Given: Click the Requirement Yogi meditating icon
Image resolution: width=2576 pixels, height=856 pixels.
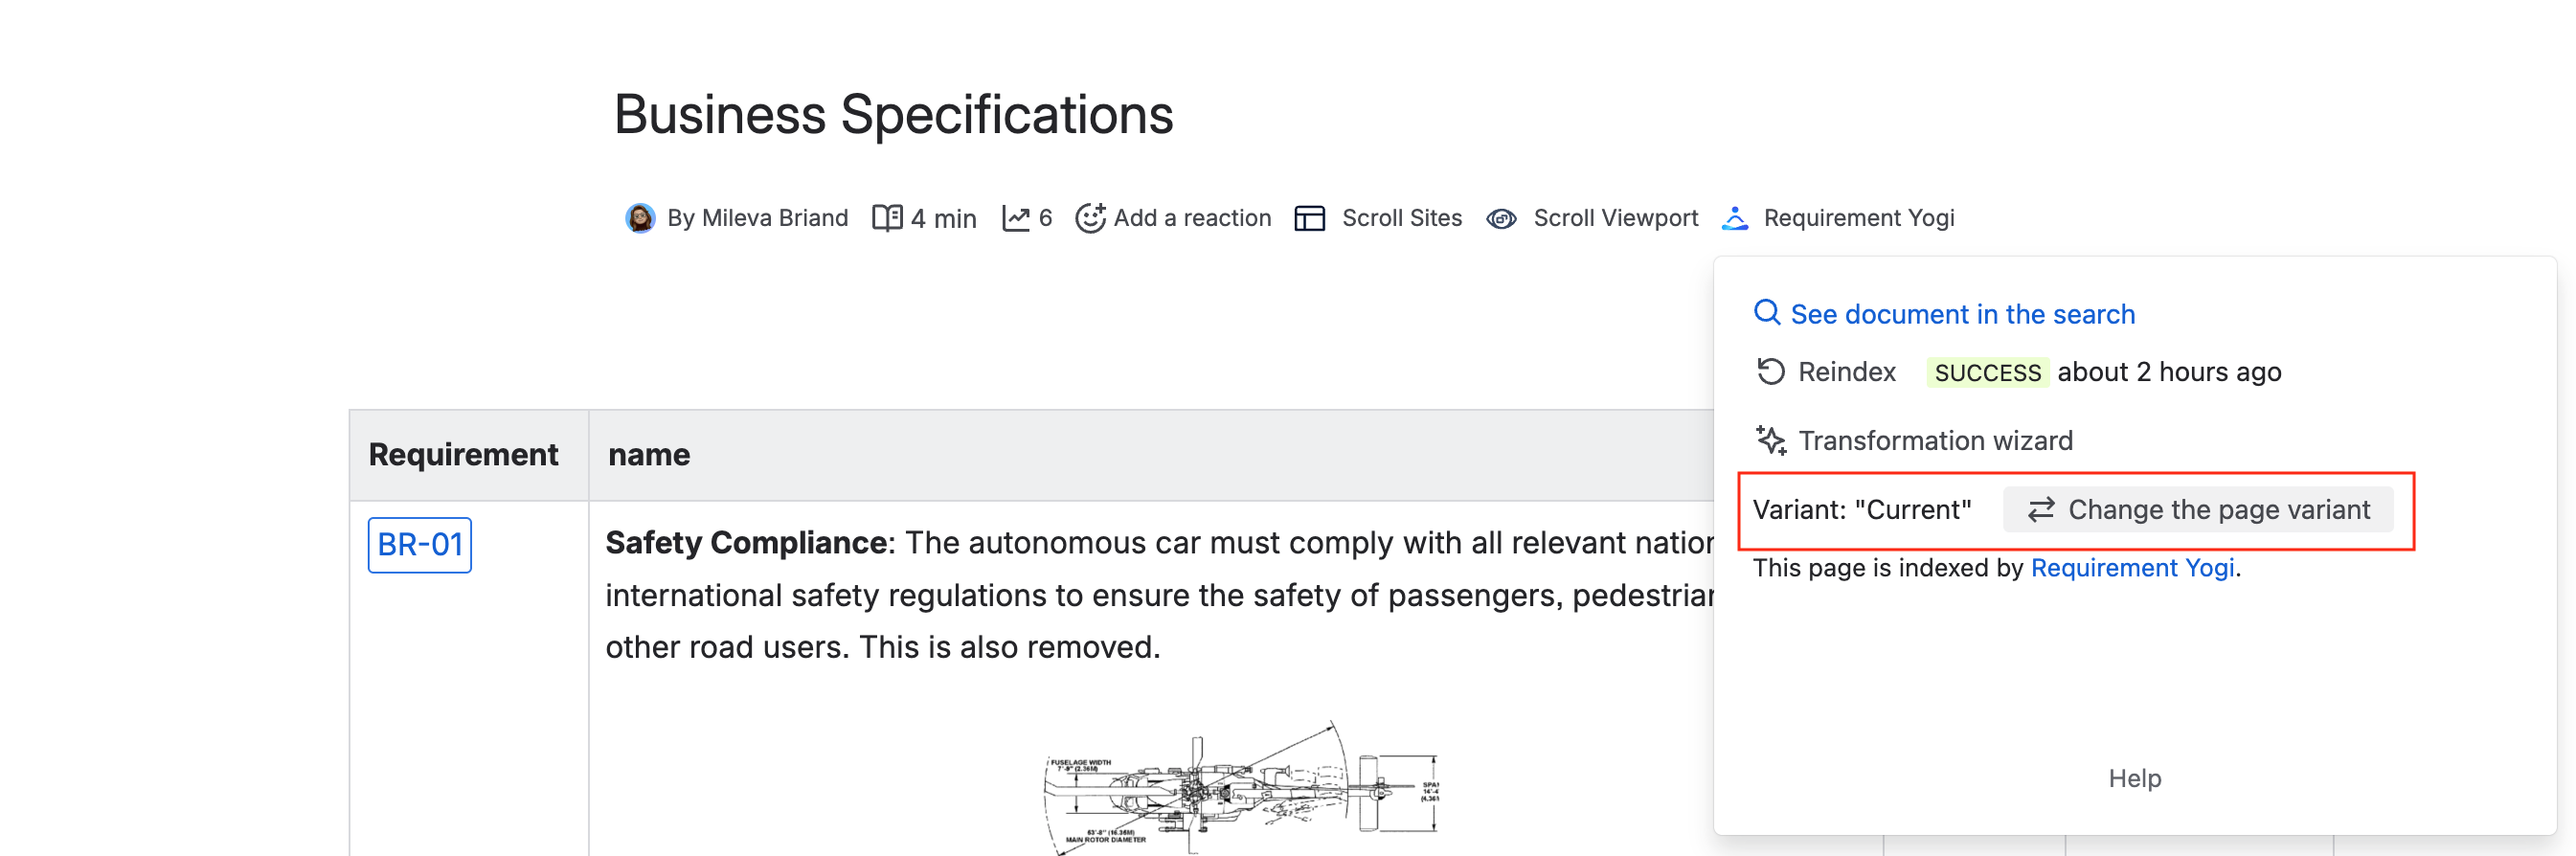Looking at the screenshot, I should coord(1735,218).
